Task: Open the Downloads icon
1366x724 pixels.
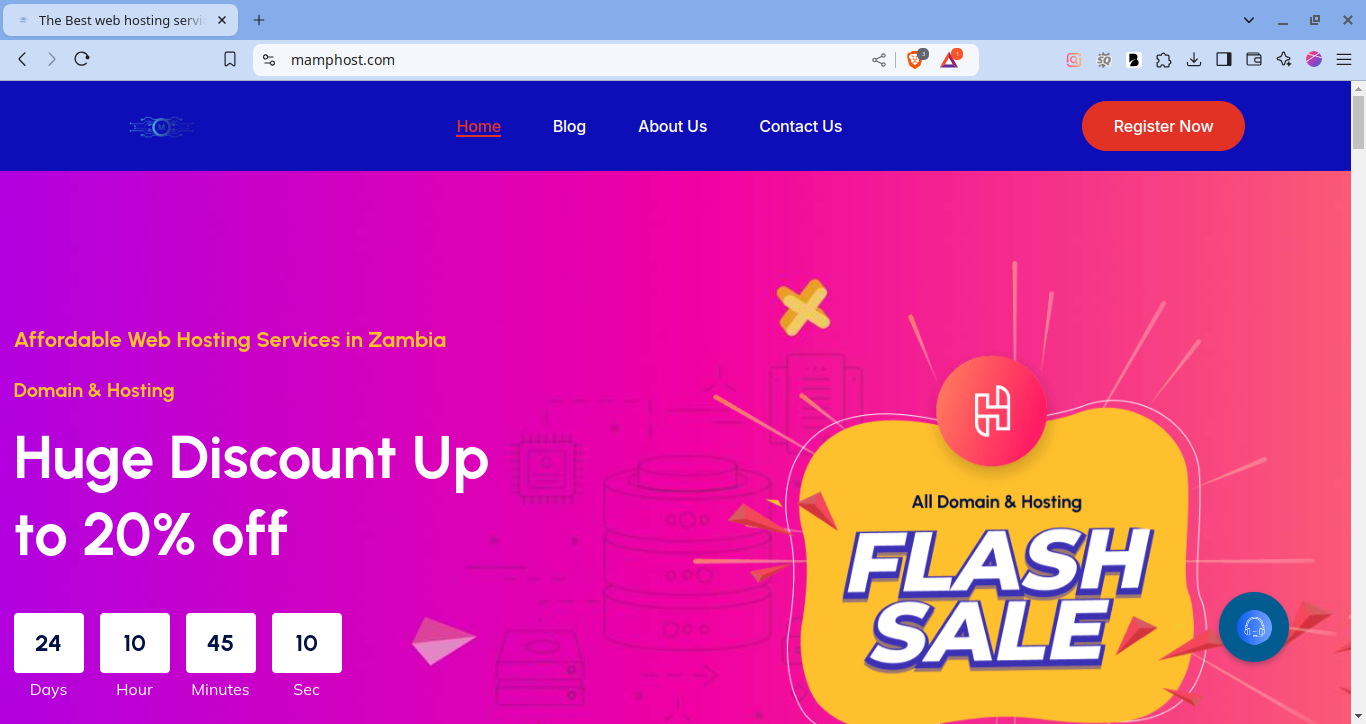Action: click(1194, 60)
